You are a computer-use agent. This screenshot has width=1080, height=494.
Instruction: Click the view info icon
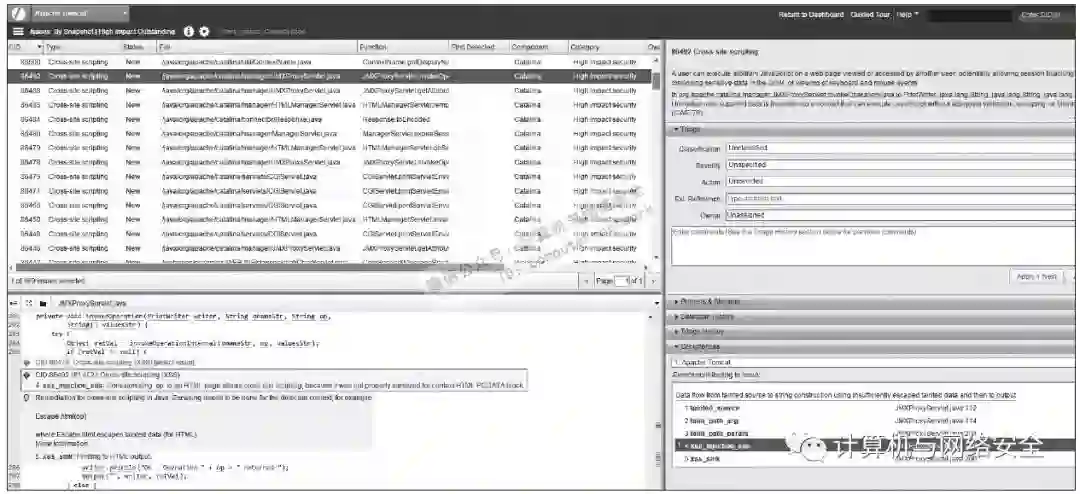click(189, 32)
